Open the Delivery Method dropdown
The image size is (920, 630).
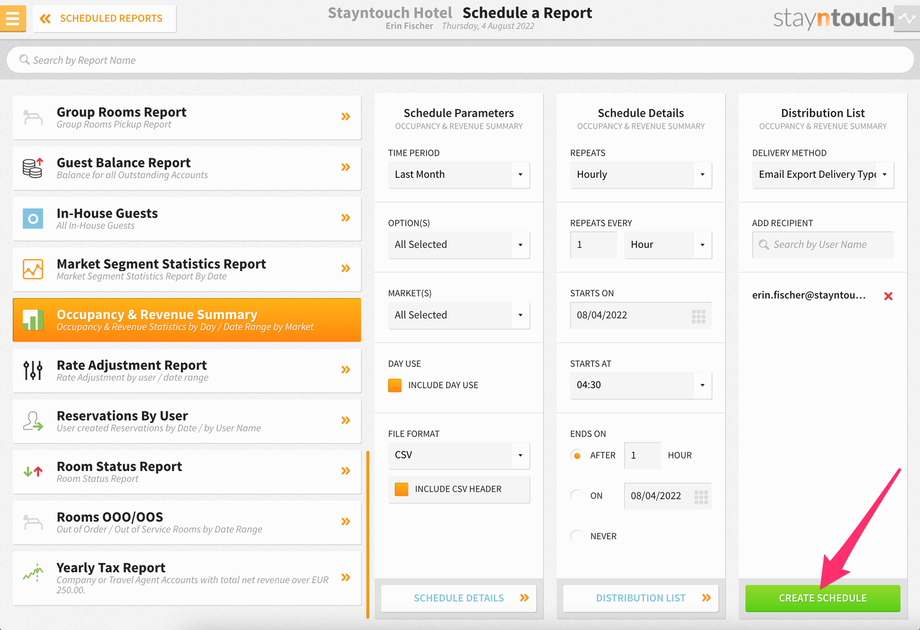[823, 174]
